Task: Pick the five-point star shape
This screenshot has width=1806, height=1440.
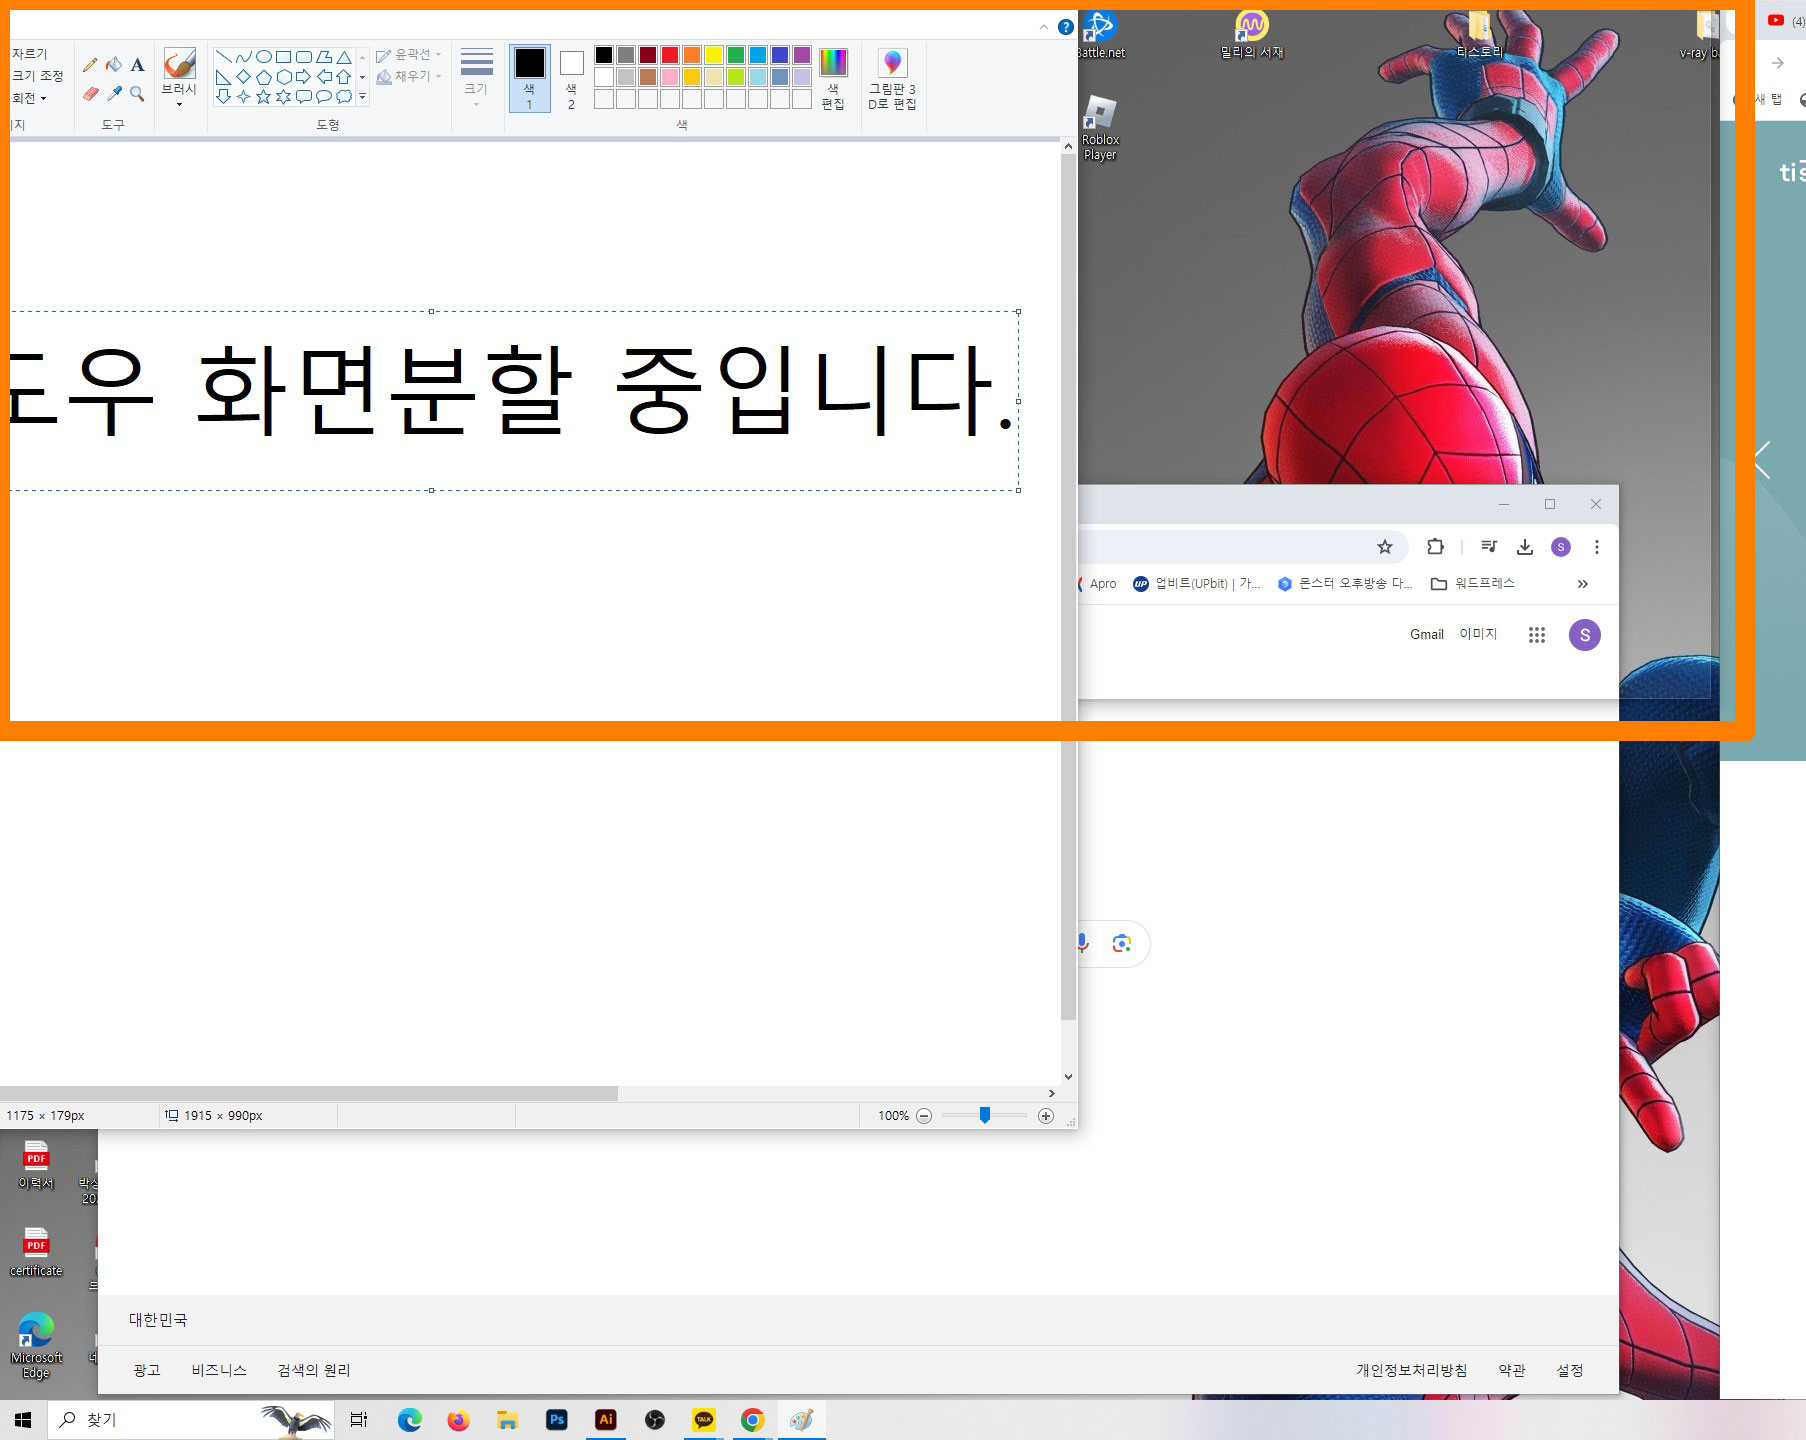Action: (x=264, y=97)
